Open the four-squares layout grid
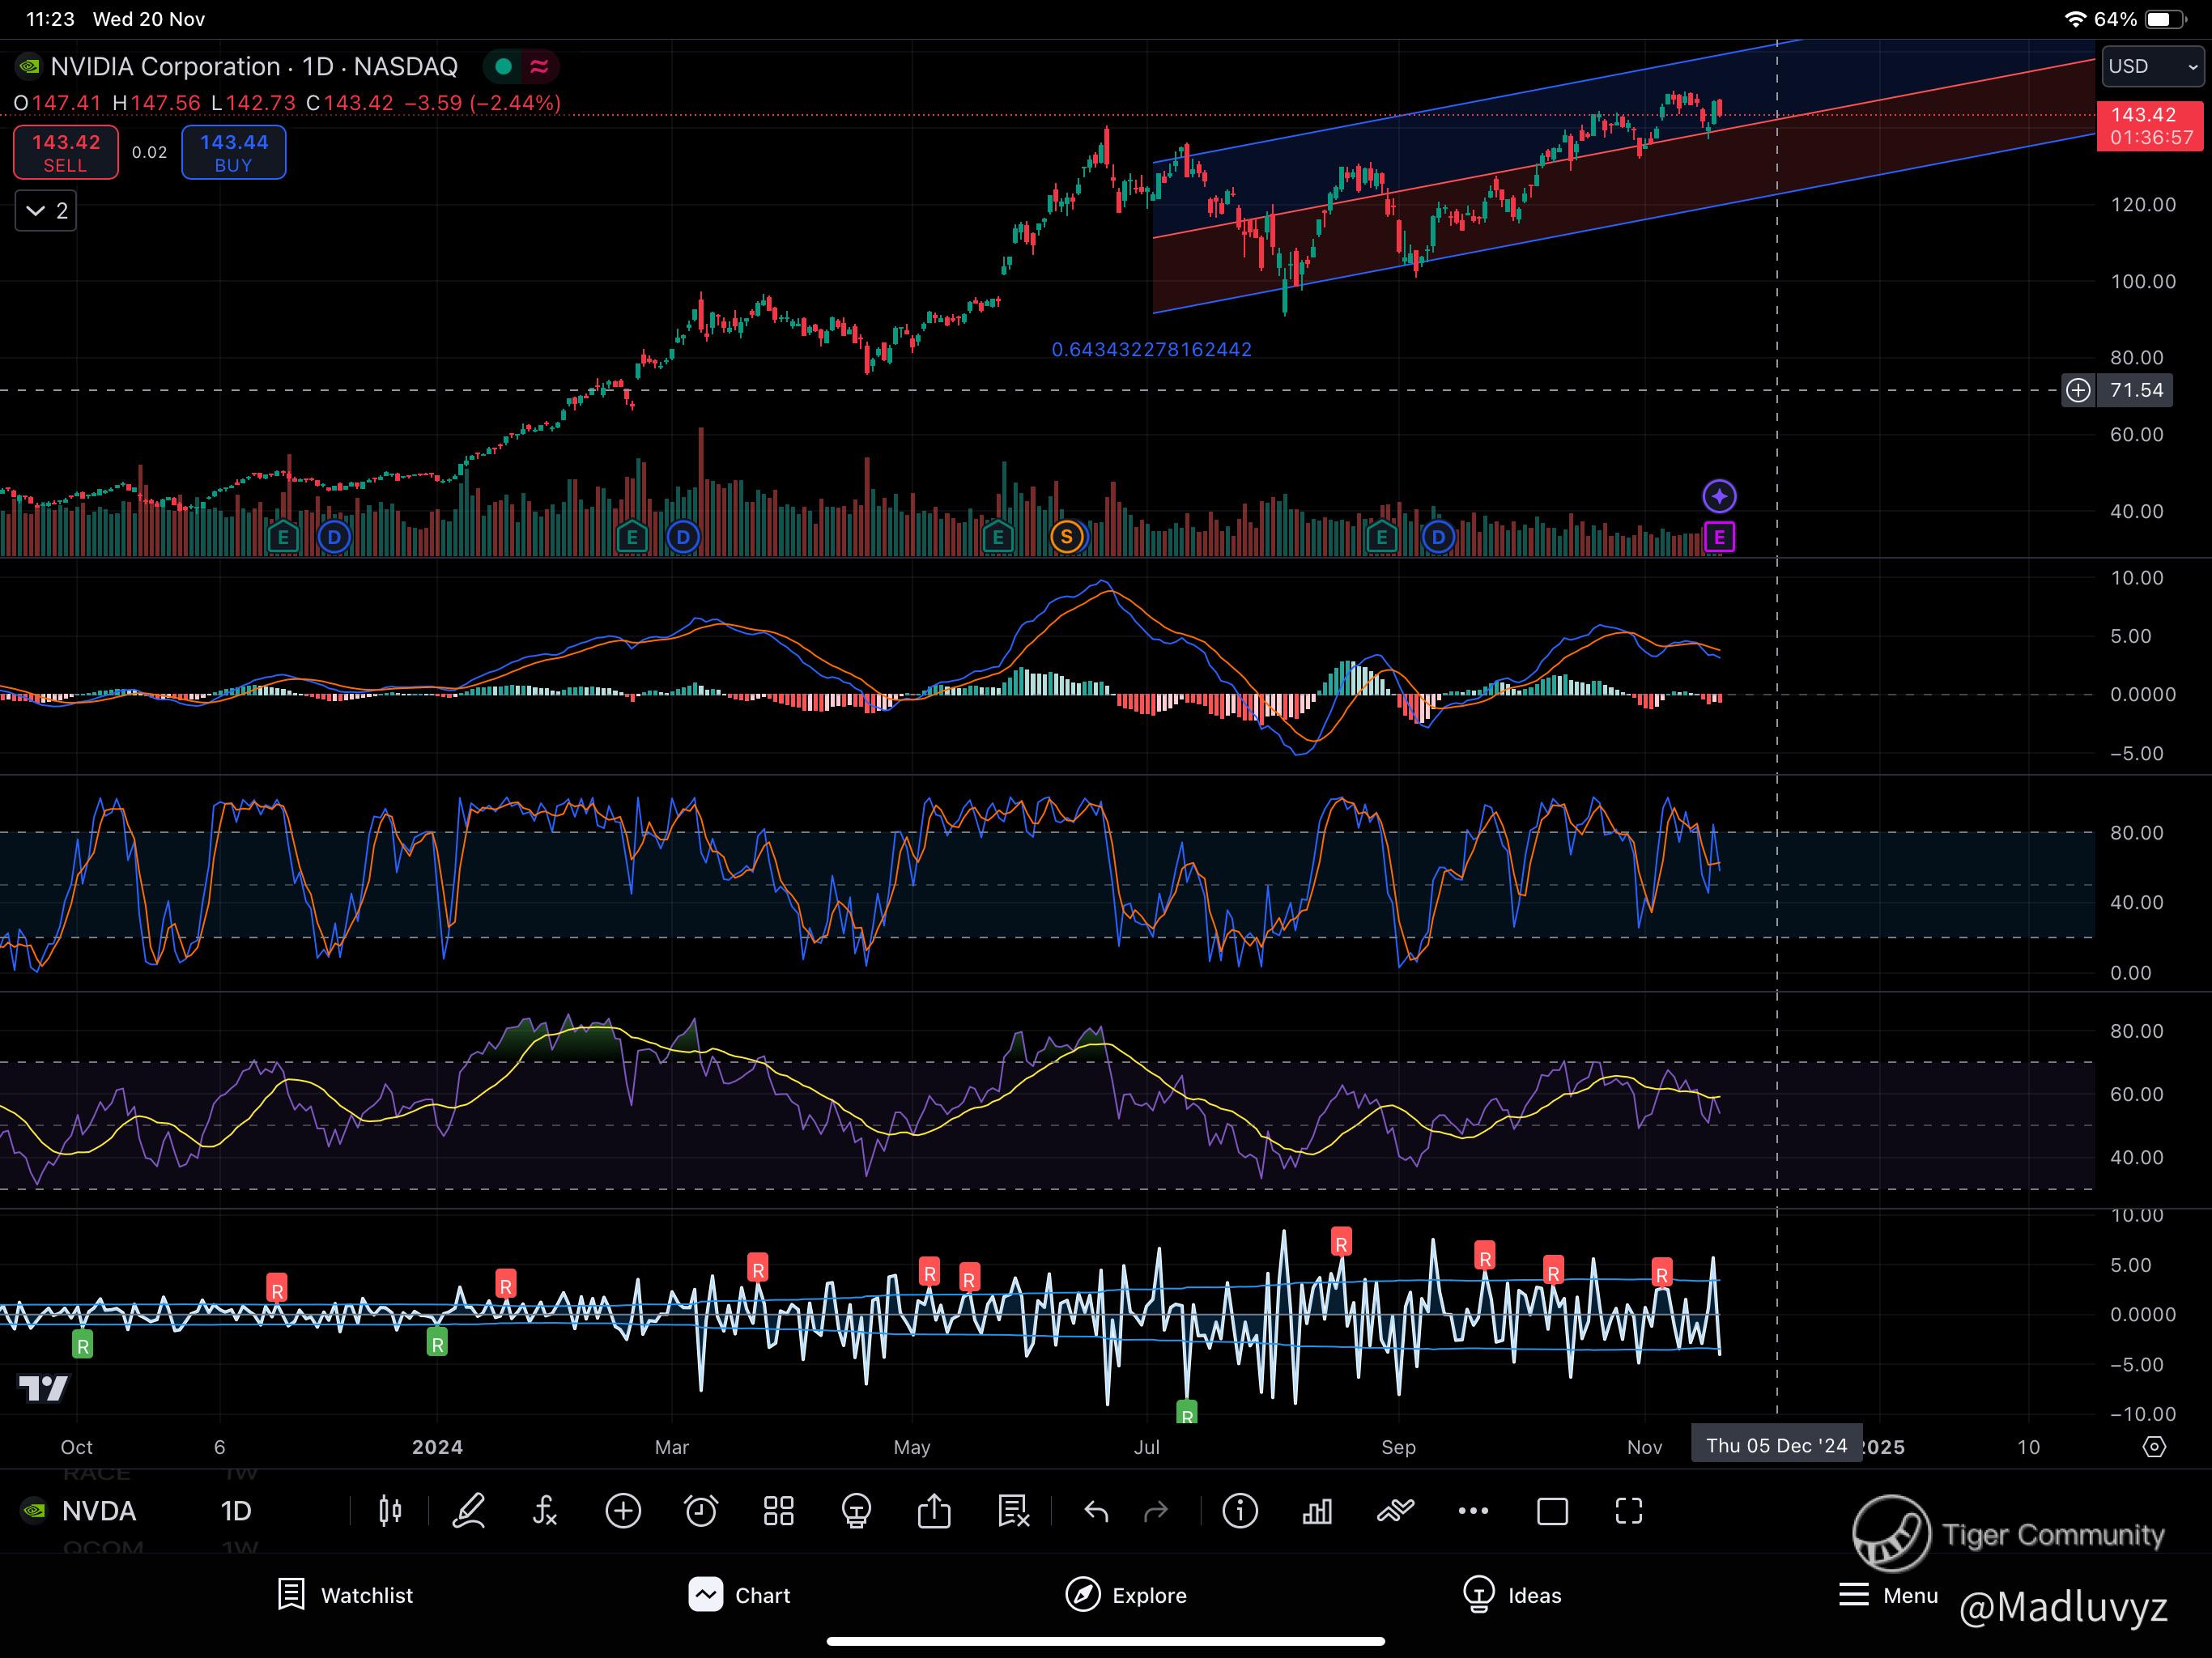The width and height of the screenshot is (2212, 1658). [778, 1511]
